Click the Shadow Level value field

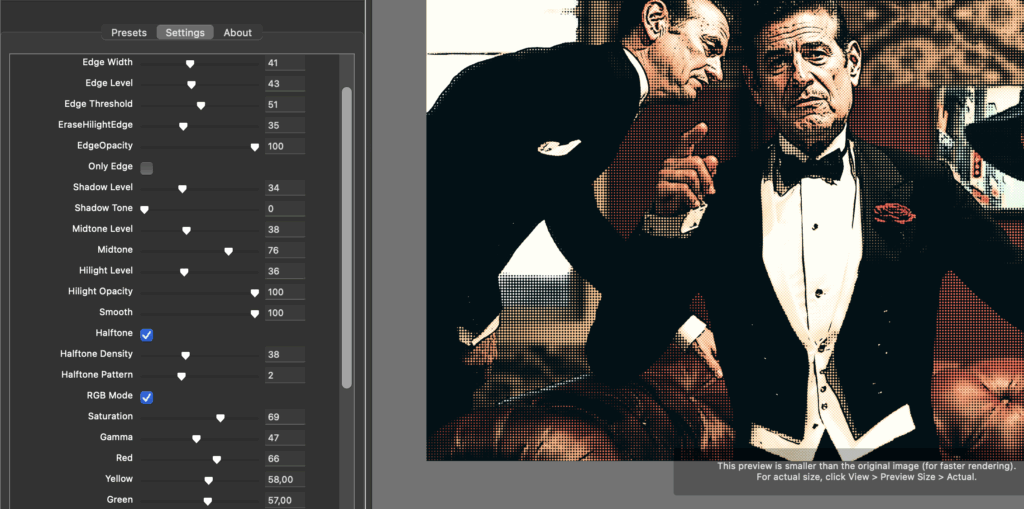pos(285,188)
